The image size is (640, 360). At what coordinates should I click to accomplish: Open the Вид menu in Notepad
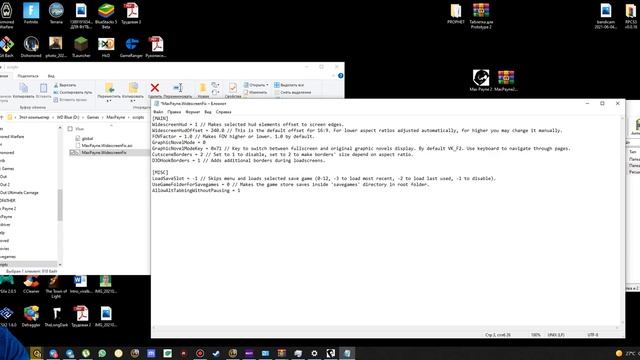208,111
